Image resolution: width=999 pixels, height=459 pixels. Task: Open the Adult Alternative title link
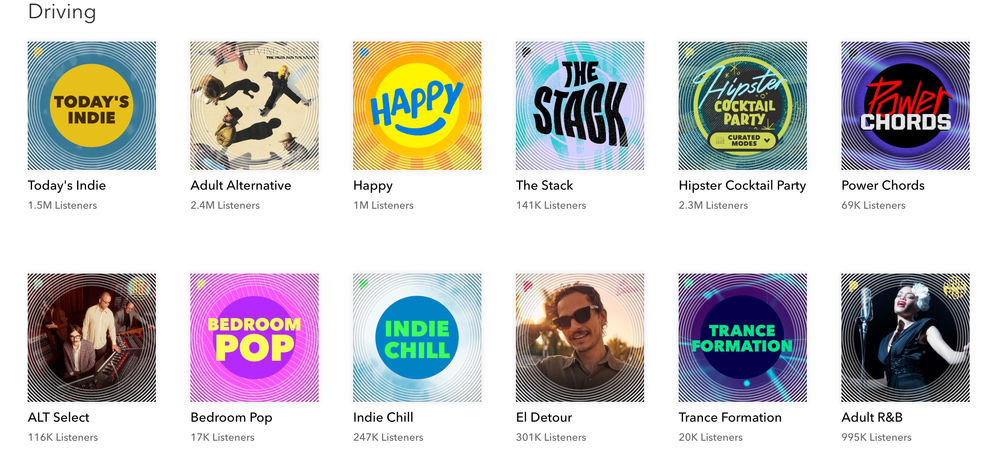241,185
